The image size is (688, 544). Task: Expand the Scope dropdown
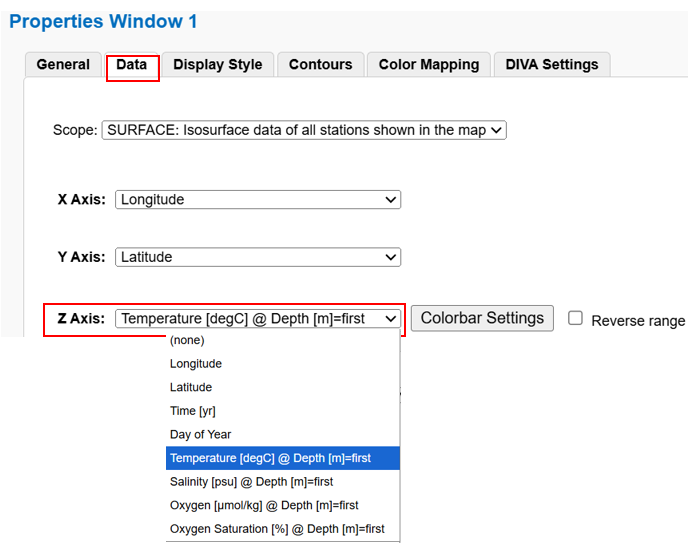[304, 130]
